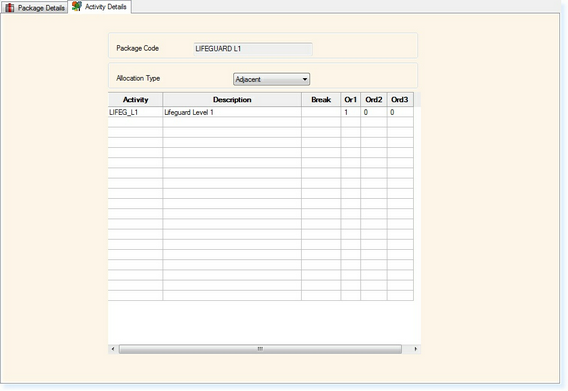The width and height of the screenshot is (568, 391).
Task: Click the Package Code label
Action: (x=137, y=48)
